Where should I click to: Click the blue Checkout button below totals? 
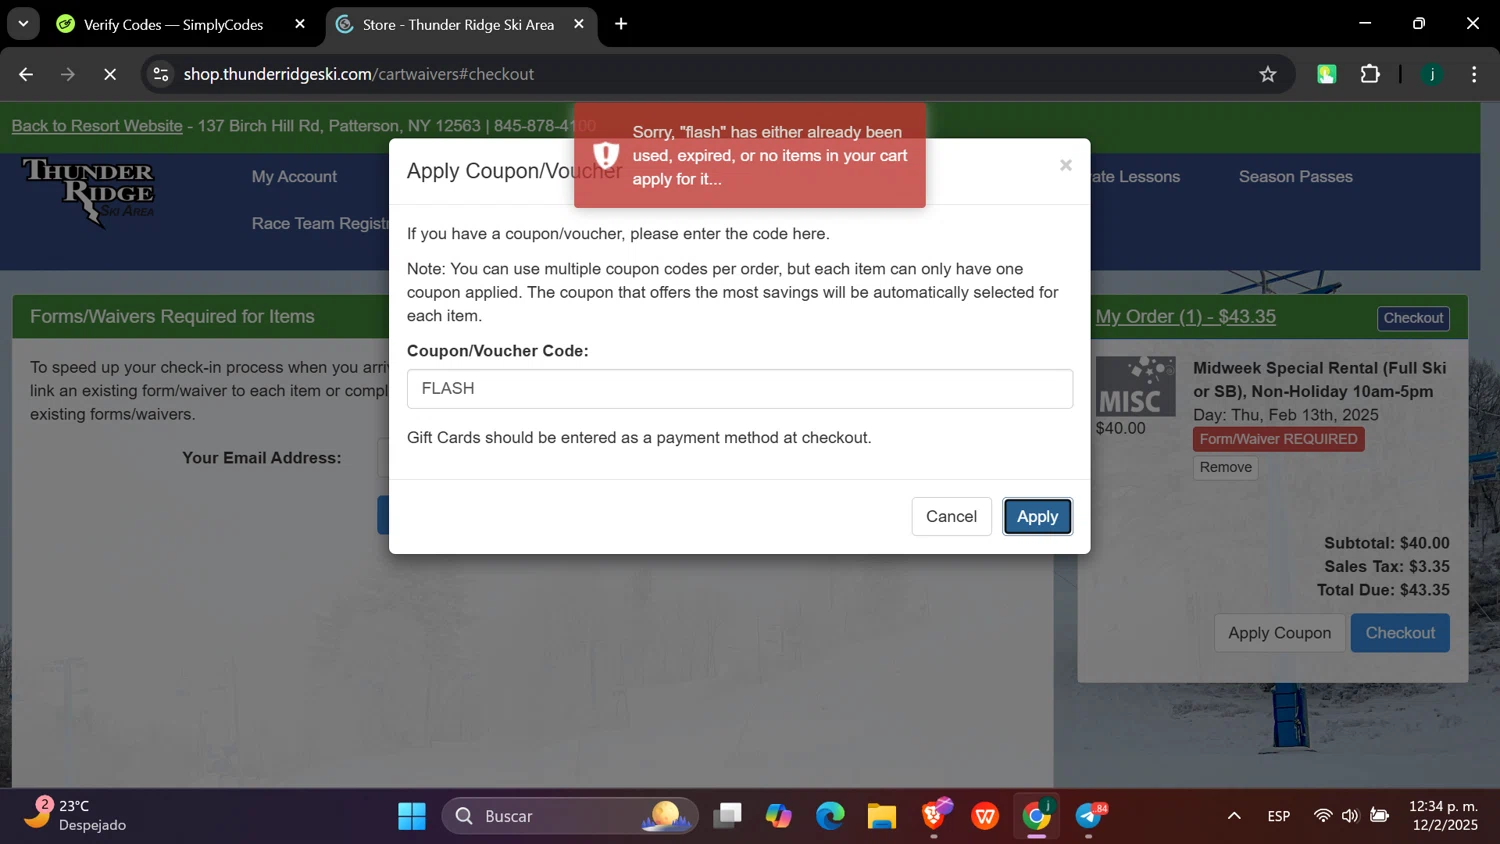coord(1400,633)
